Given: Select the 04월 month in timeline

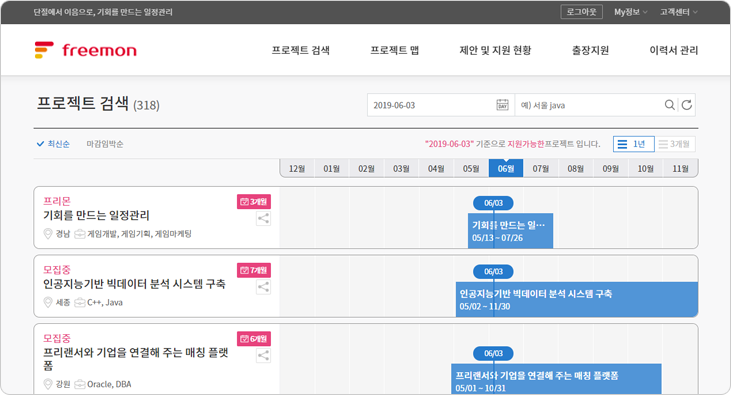Looking at the screenshot, I should click(436, 168).
